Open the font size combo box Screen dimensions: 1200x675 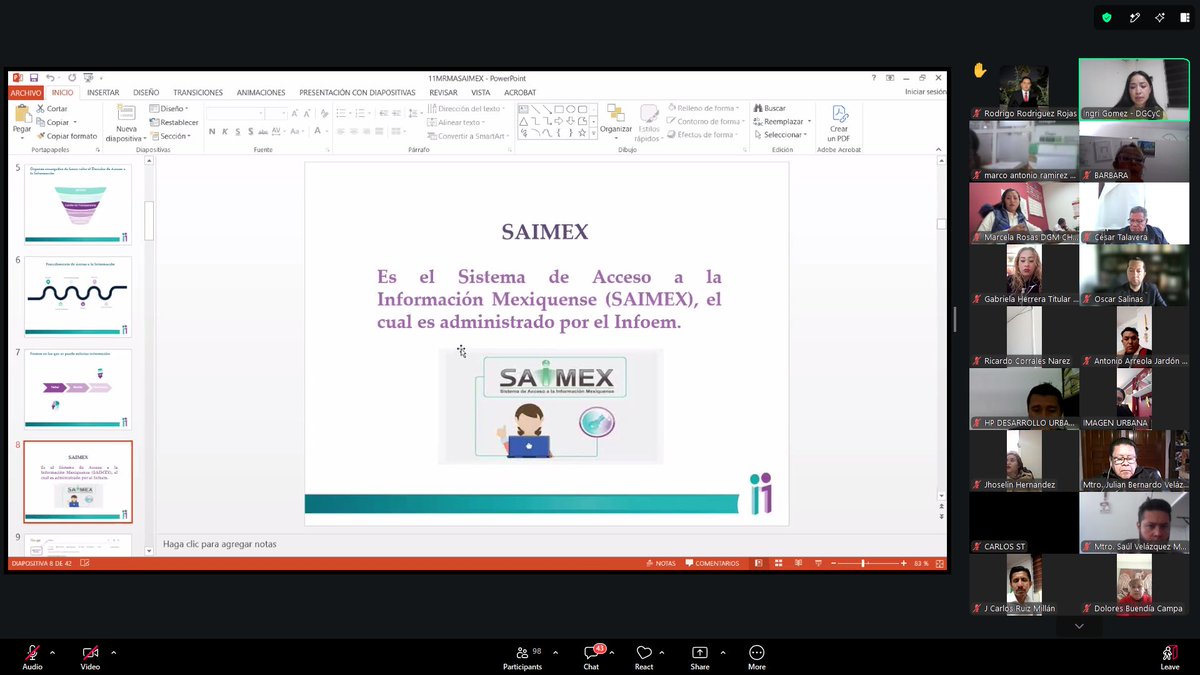pyautogui.click(x=277, y=113)
